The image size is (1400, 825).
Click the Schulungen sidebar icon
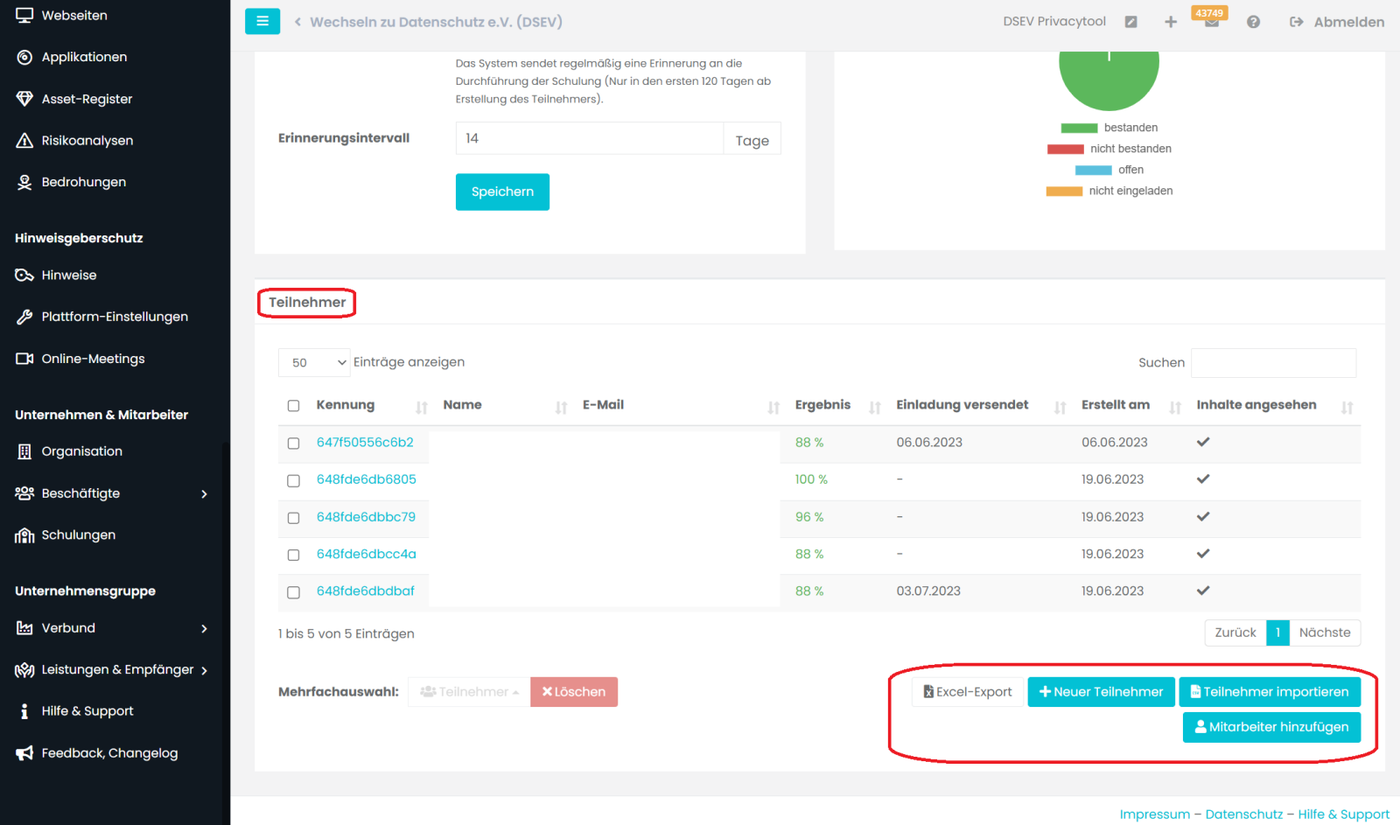click(x=25, y=535)
